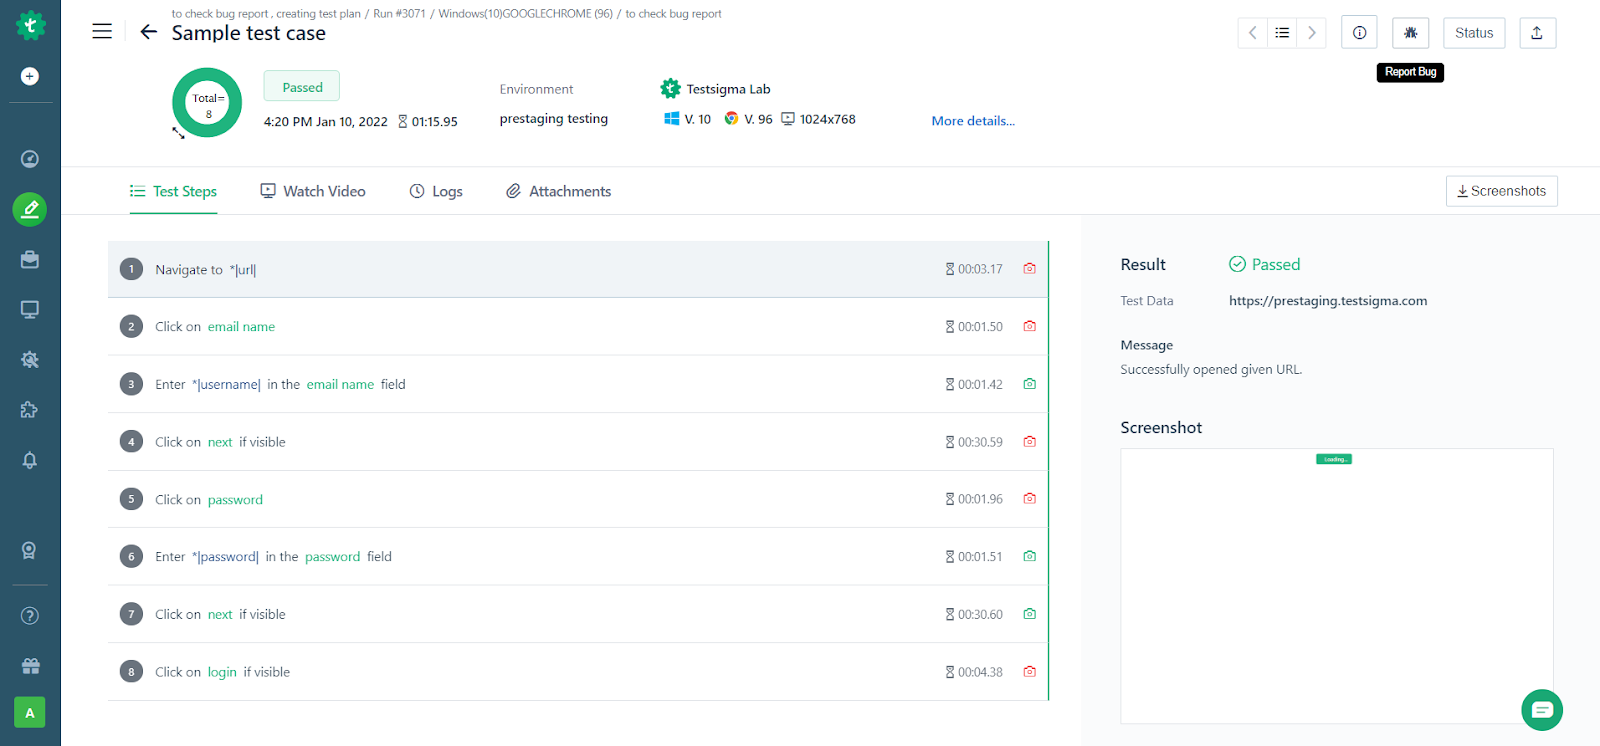Go to previous test case arrow
Viewport: 1600px width, 746px height.
(x=1252, y=33)
